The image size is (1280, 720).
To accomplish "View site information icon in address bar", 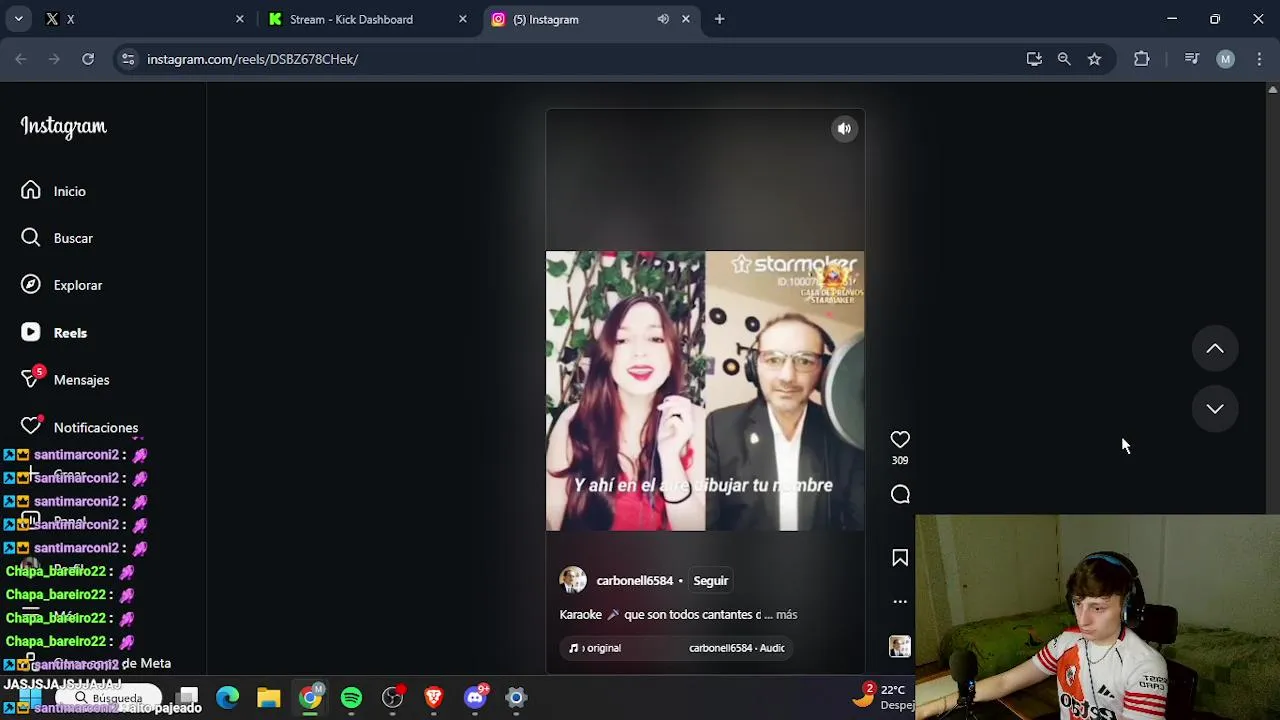I will coord(128,59).
